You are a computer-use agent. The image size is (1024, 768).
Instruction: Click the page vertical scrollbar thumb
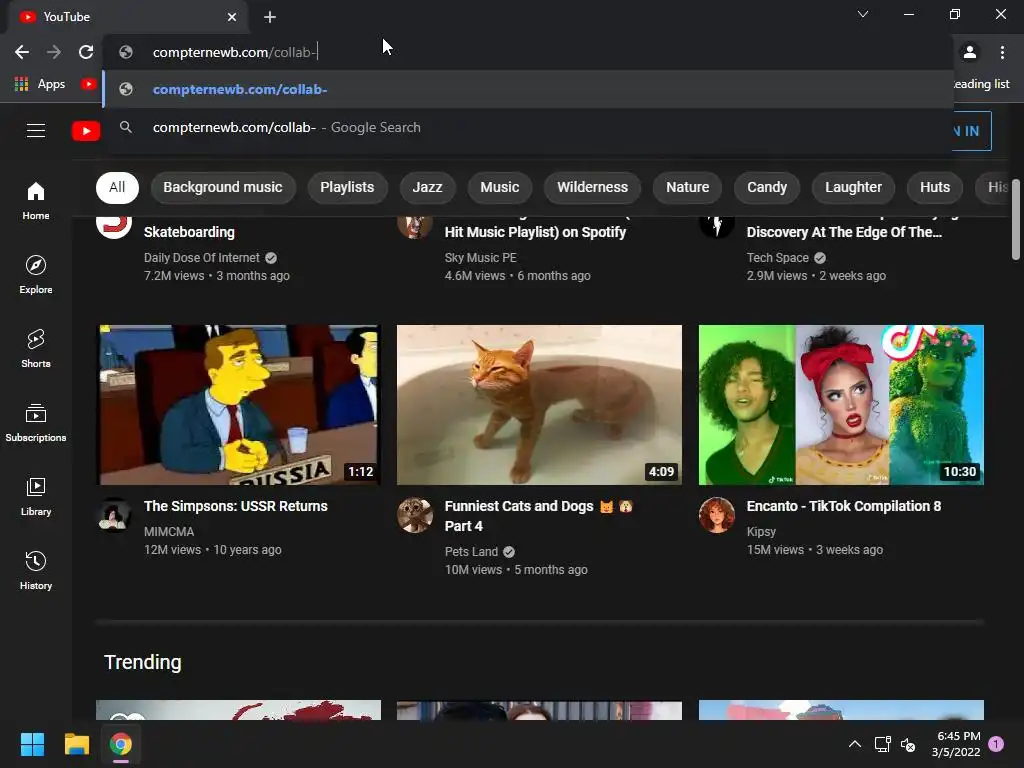click(1016, 220)
